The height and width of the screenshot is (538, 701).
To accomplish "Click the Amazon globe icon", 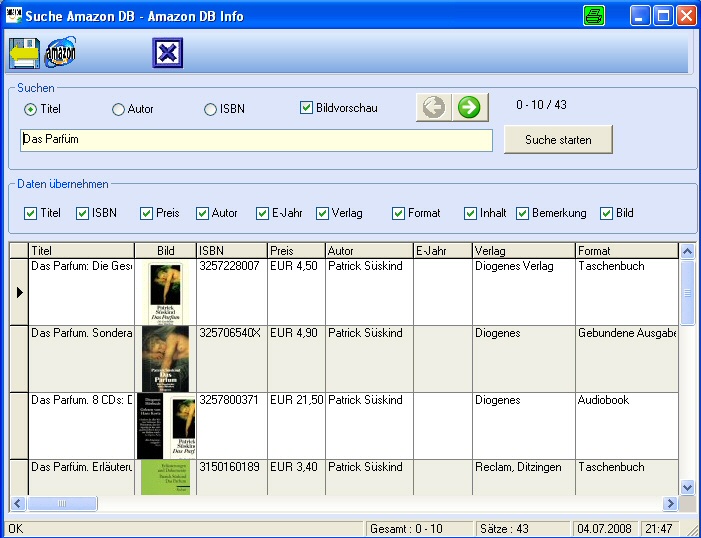I will coord(60,52).
